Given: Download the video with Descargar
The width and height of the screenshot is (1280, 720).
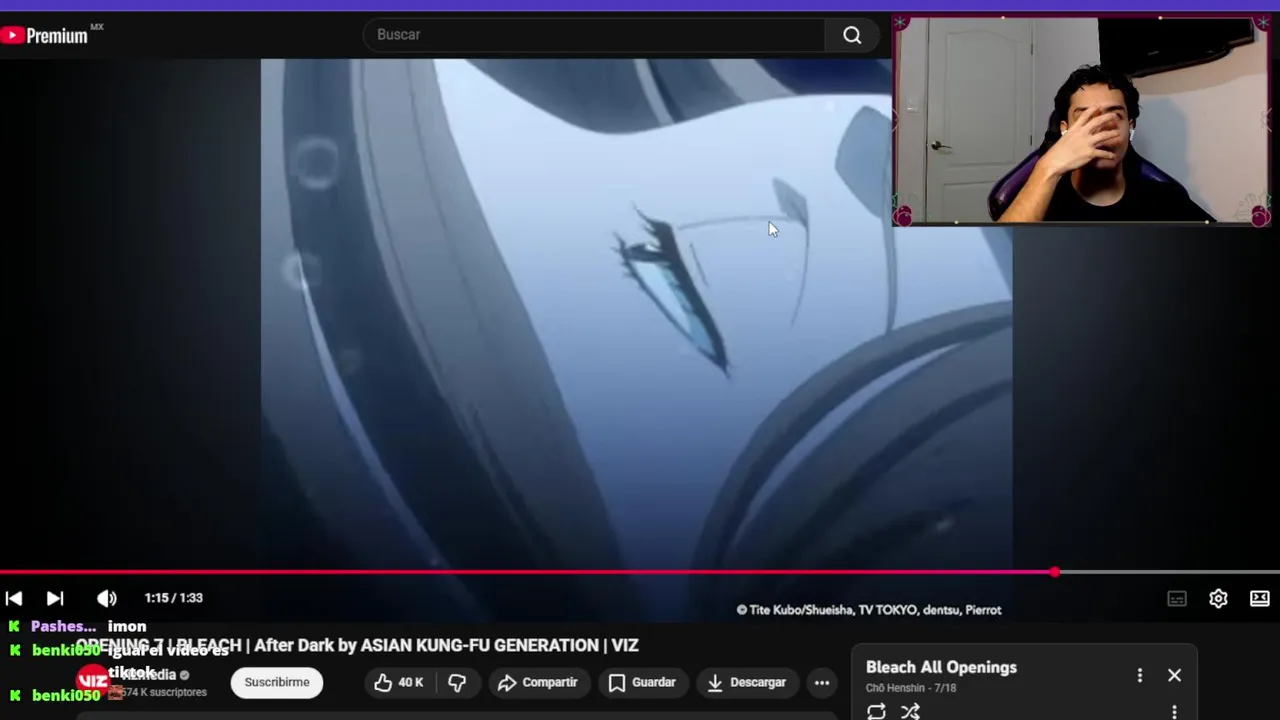Looking at the screenshot, I should click(746, 682).
